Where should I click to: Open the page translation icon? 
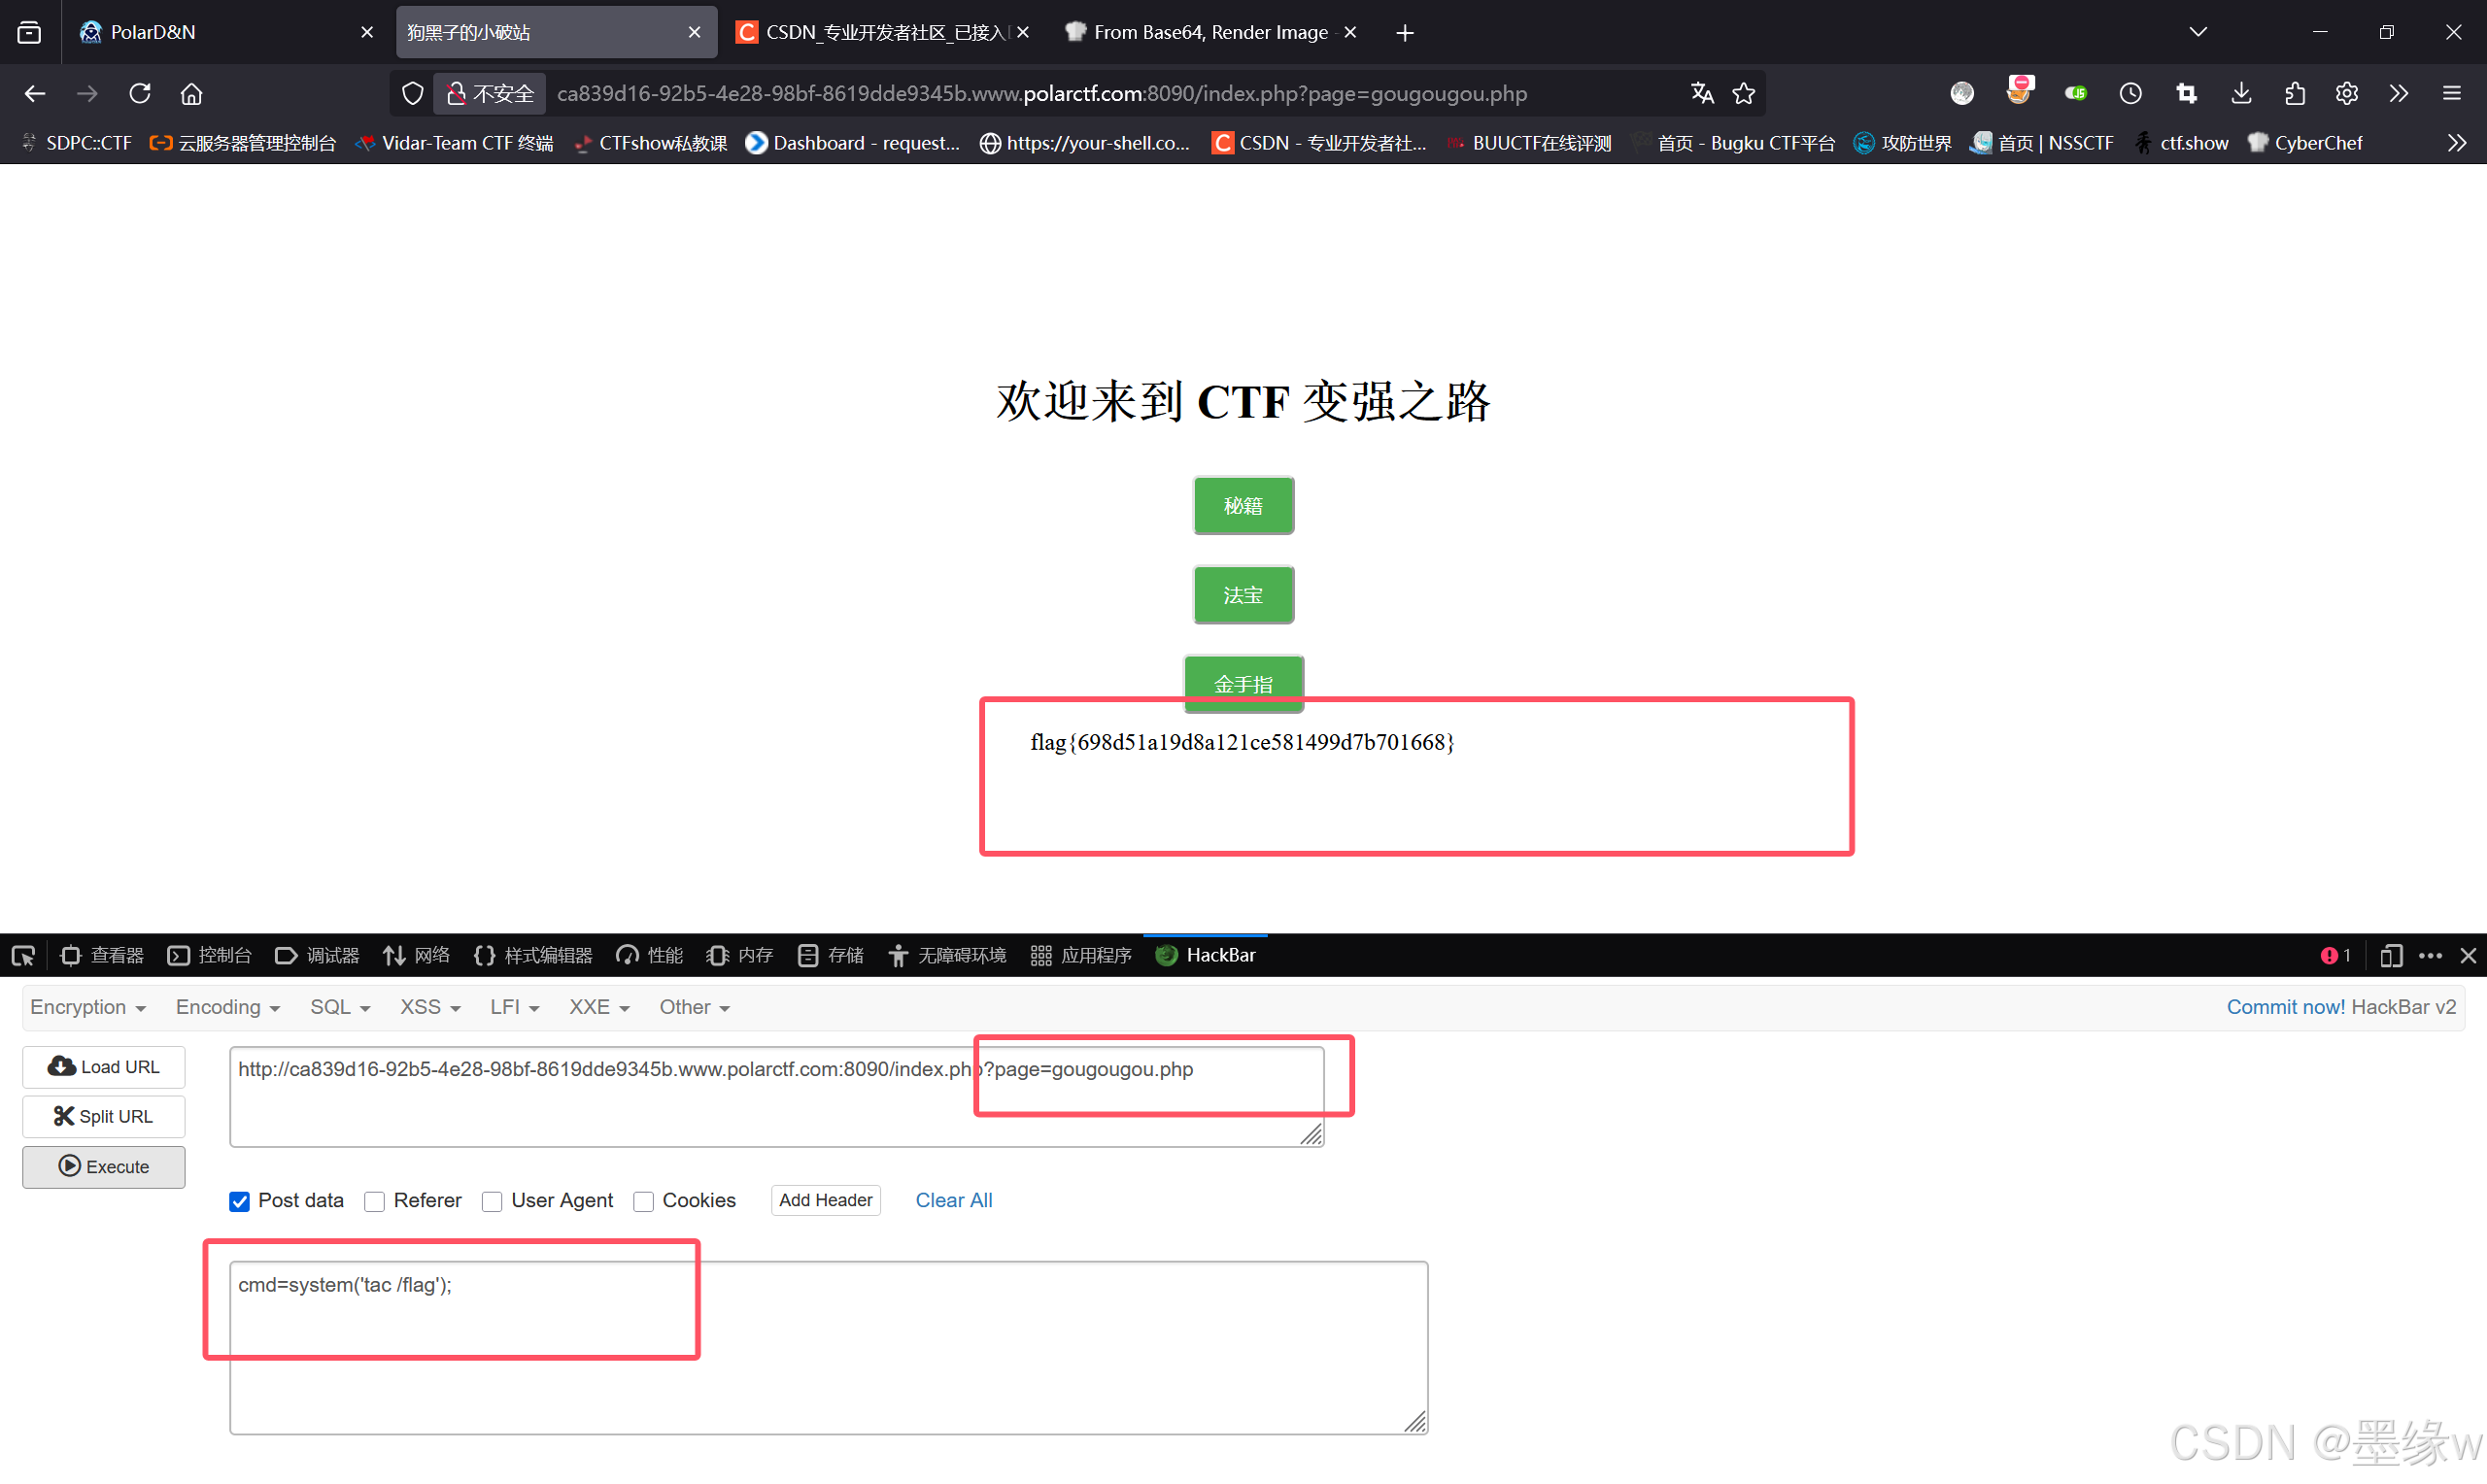point(1701,93)
